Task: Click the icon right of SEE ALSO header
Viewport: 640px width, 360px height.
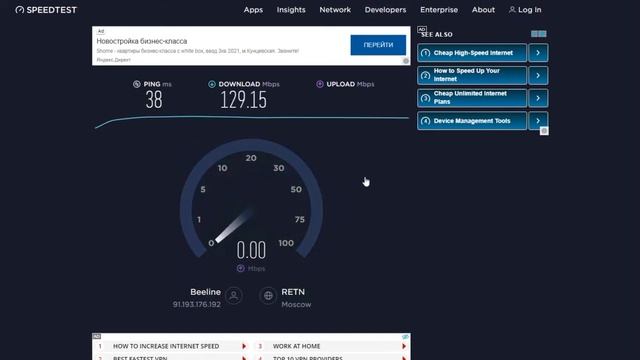Action: click(x=539, y=34)
